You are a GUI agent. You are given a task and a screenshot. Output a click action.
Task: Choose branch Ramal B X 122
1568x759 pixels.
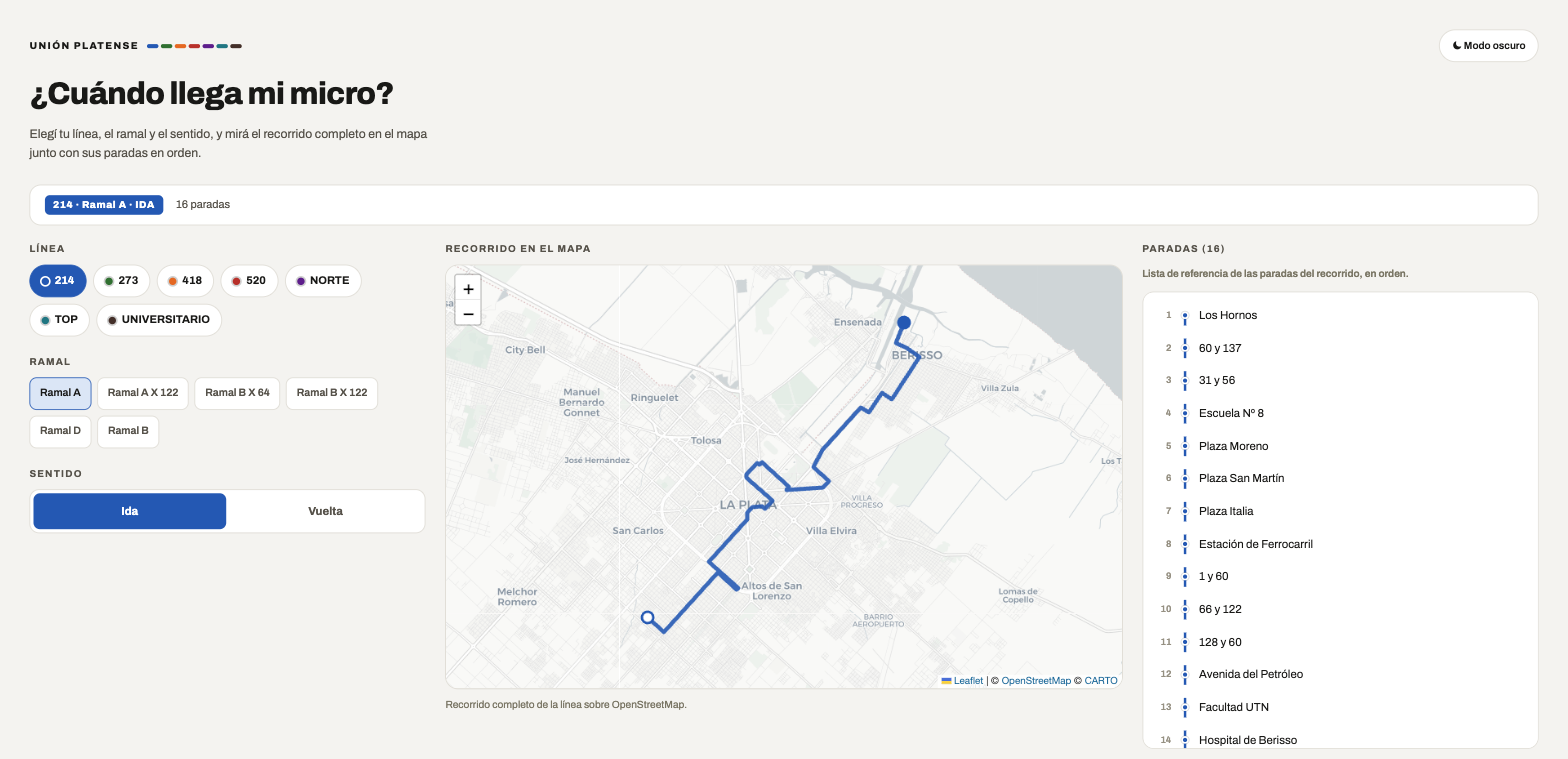(332, 393)
